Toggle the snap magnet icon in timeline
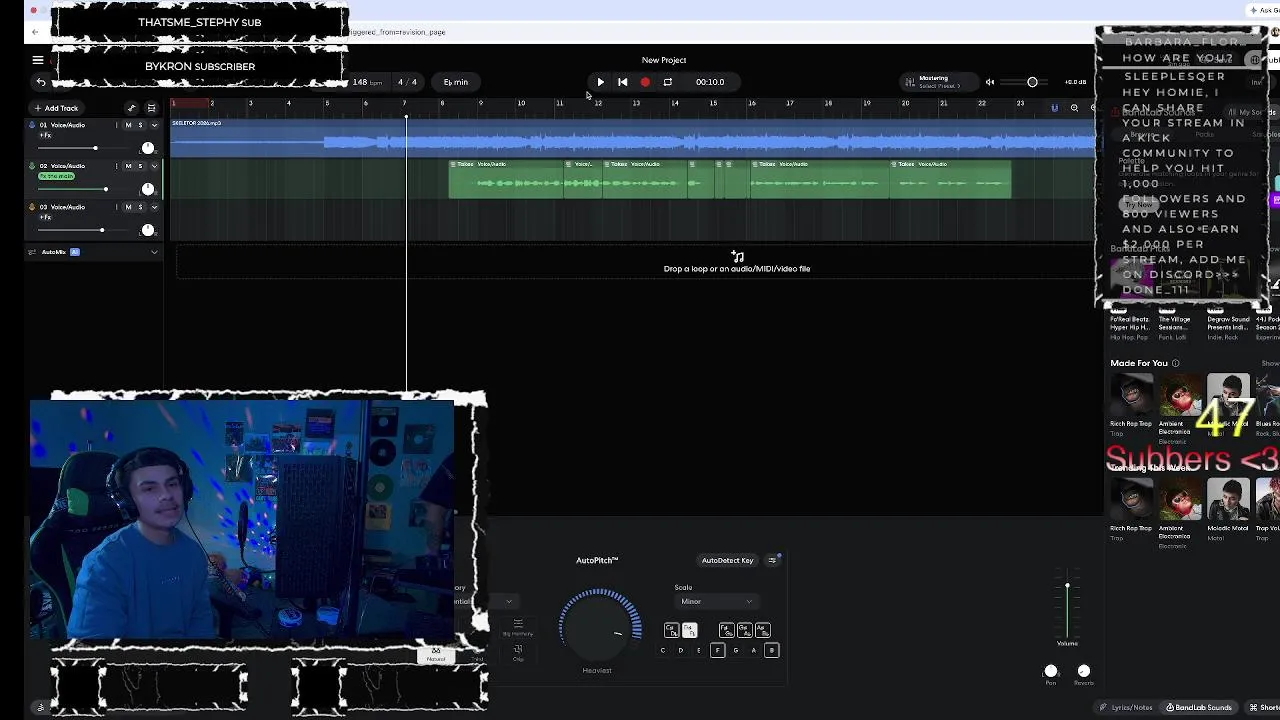 tap(1054, 108)
